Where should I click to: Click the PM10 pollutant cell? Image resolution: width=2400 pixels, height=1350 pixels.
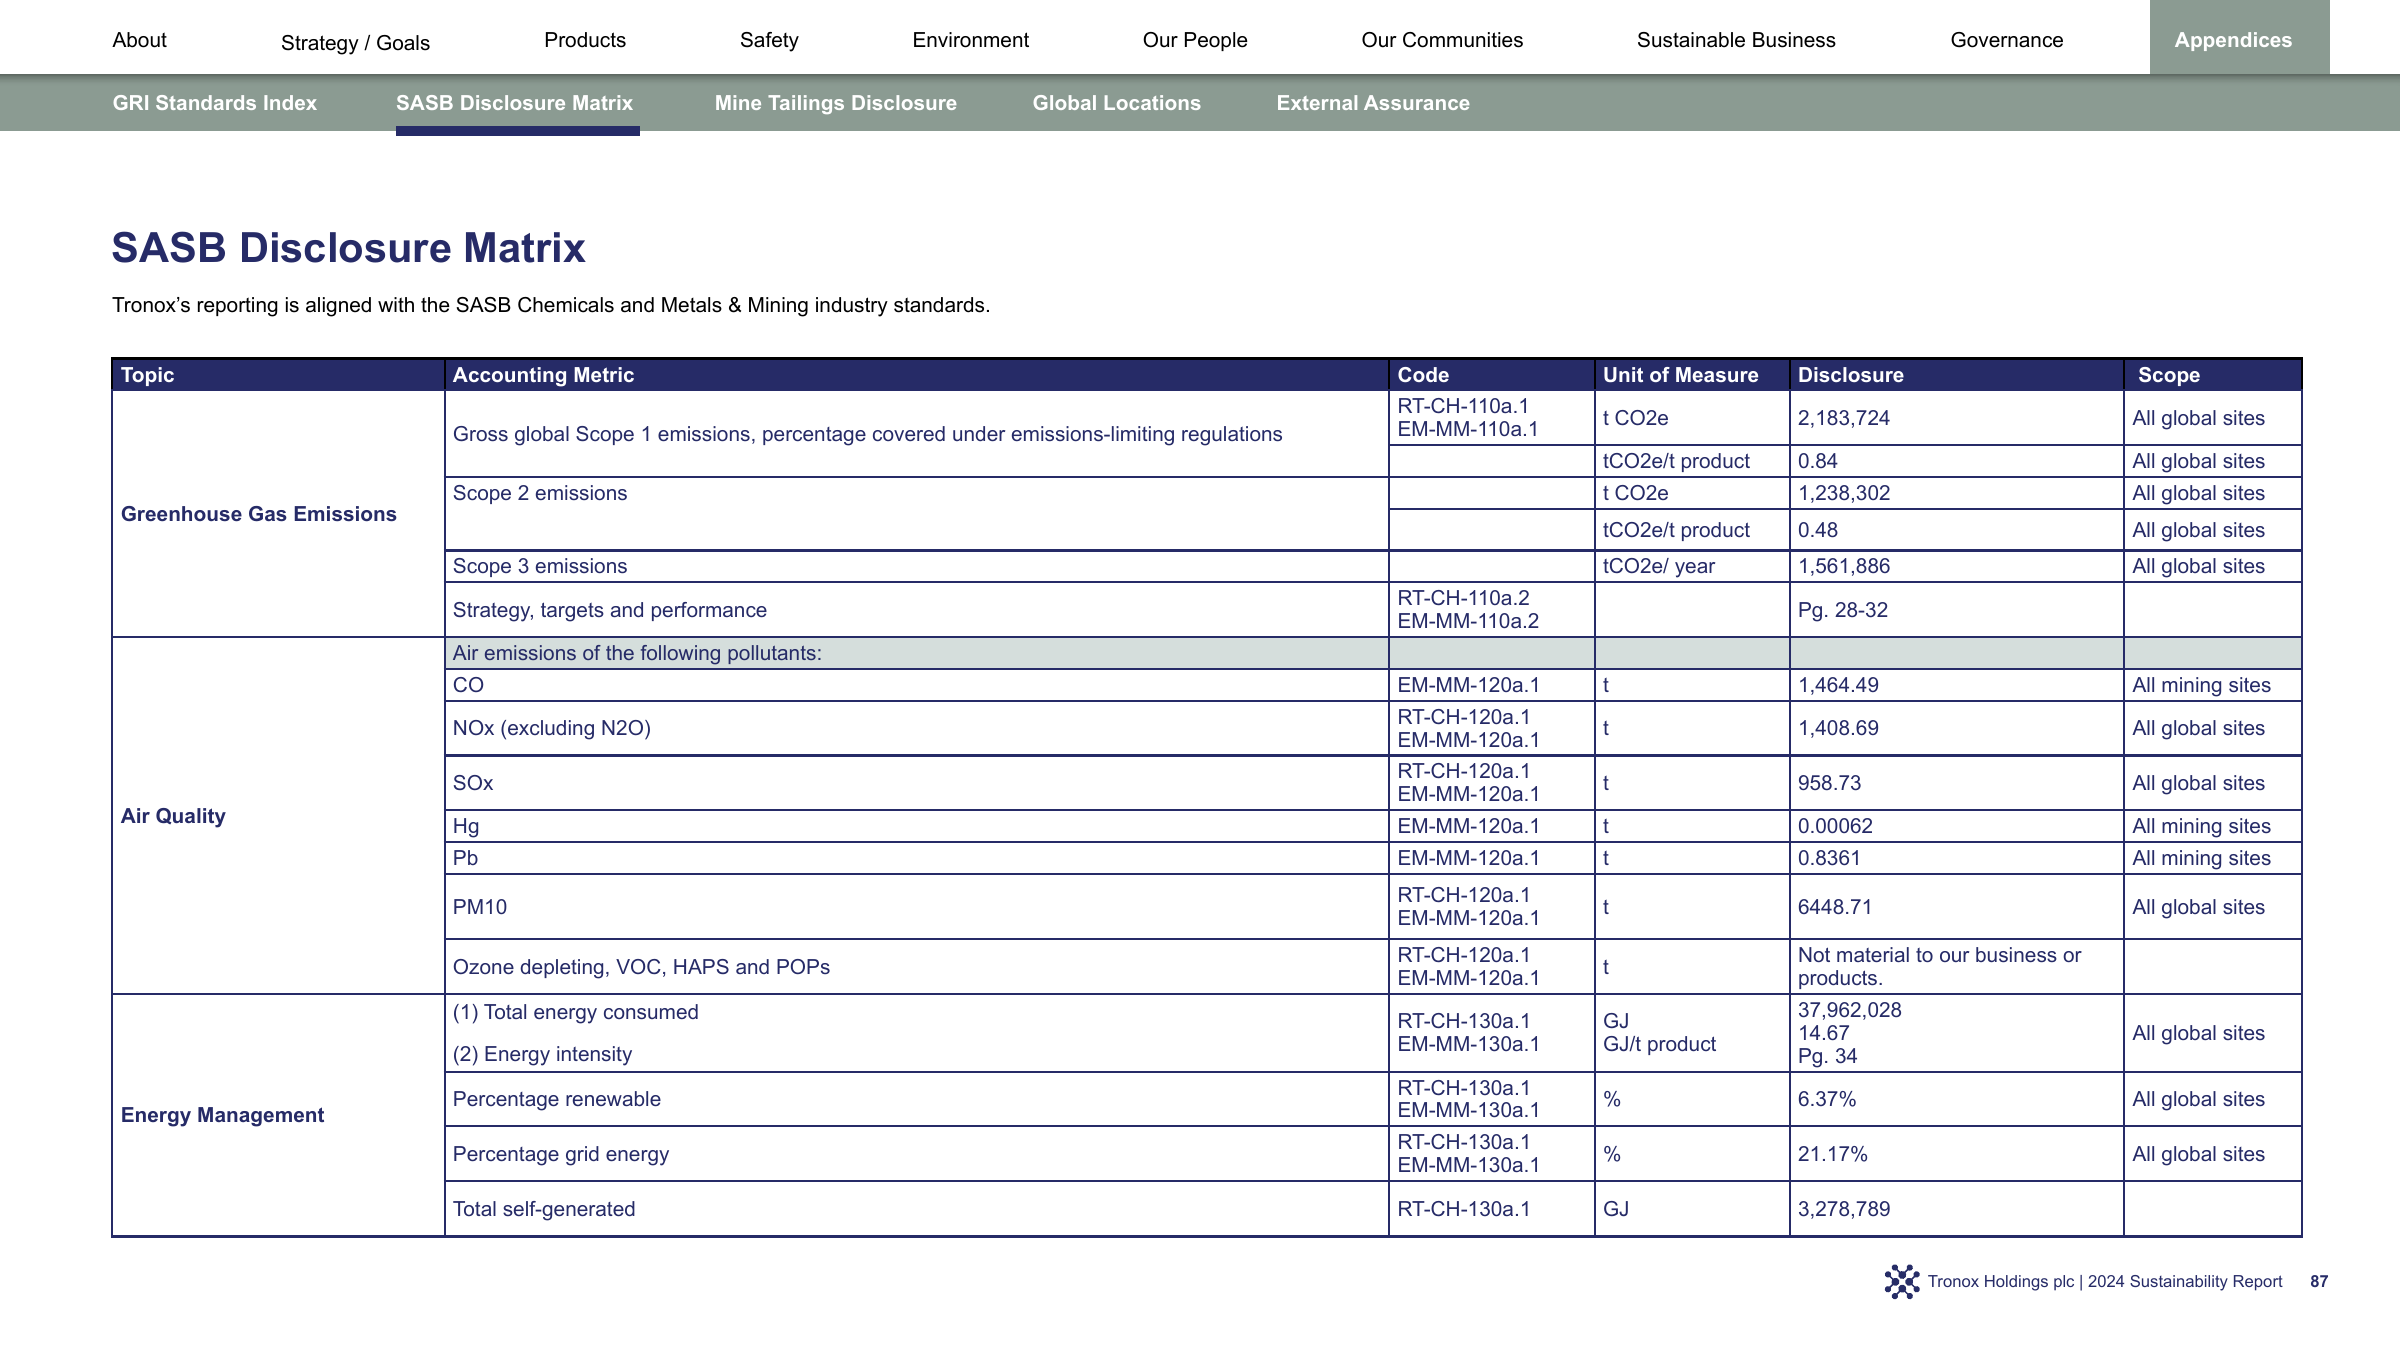(x=916, y=907)
